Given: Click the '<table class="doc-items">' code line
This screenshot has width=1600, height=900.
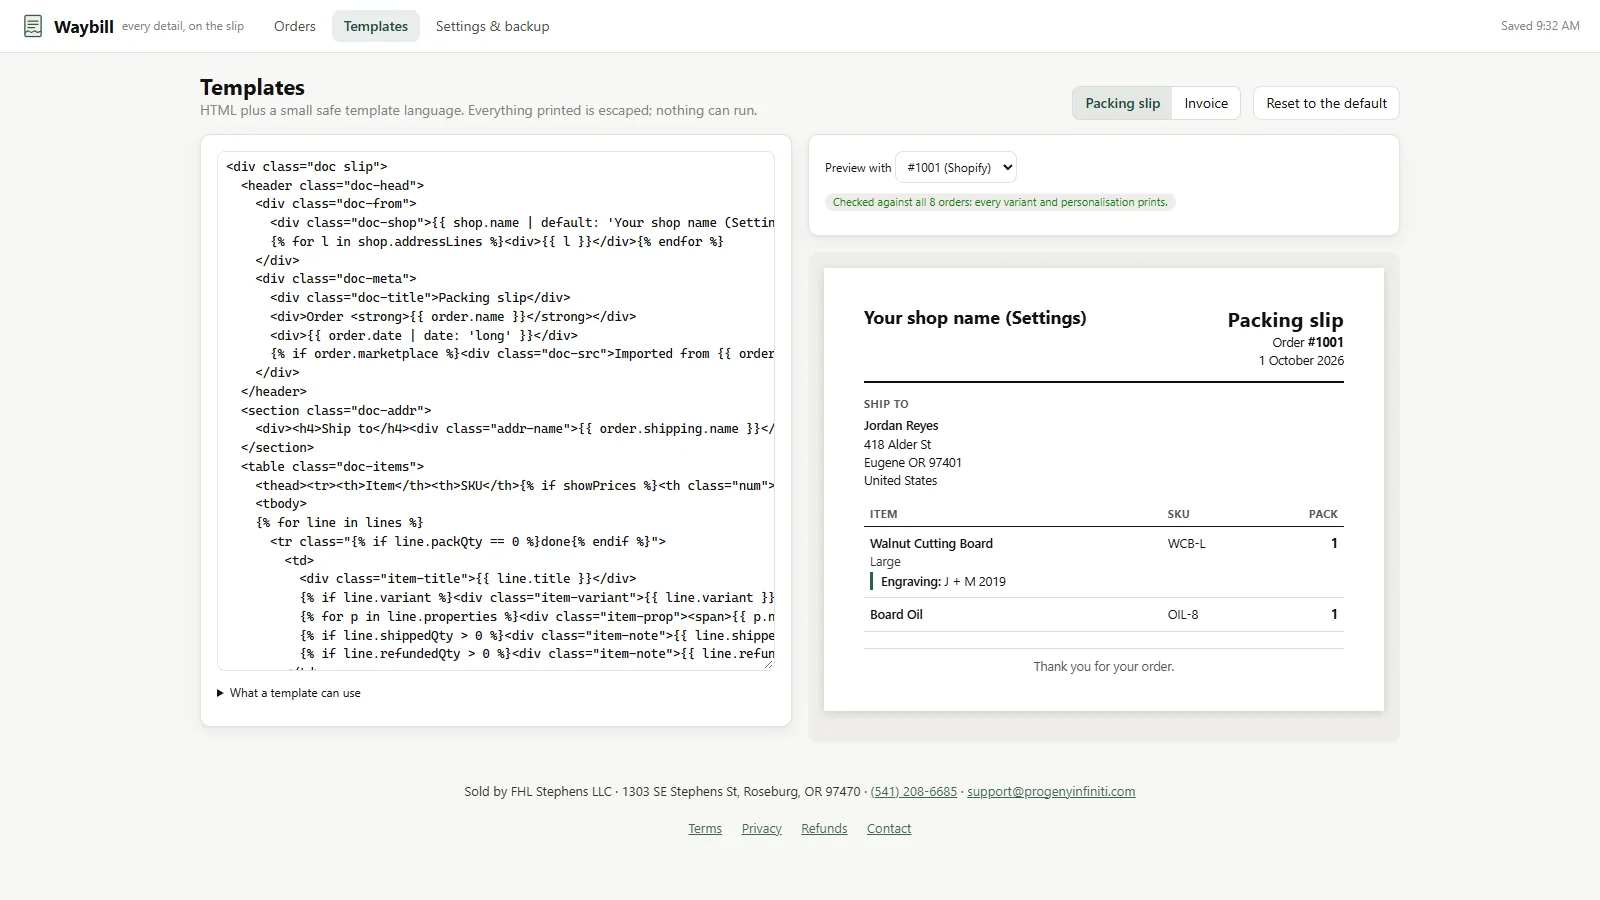Looking at the screenshot, I should pos(332,467).
